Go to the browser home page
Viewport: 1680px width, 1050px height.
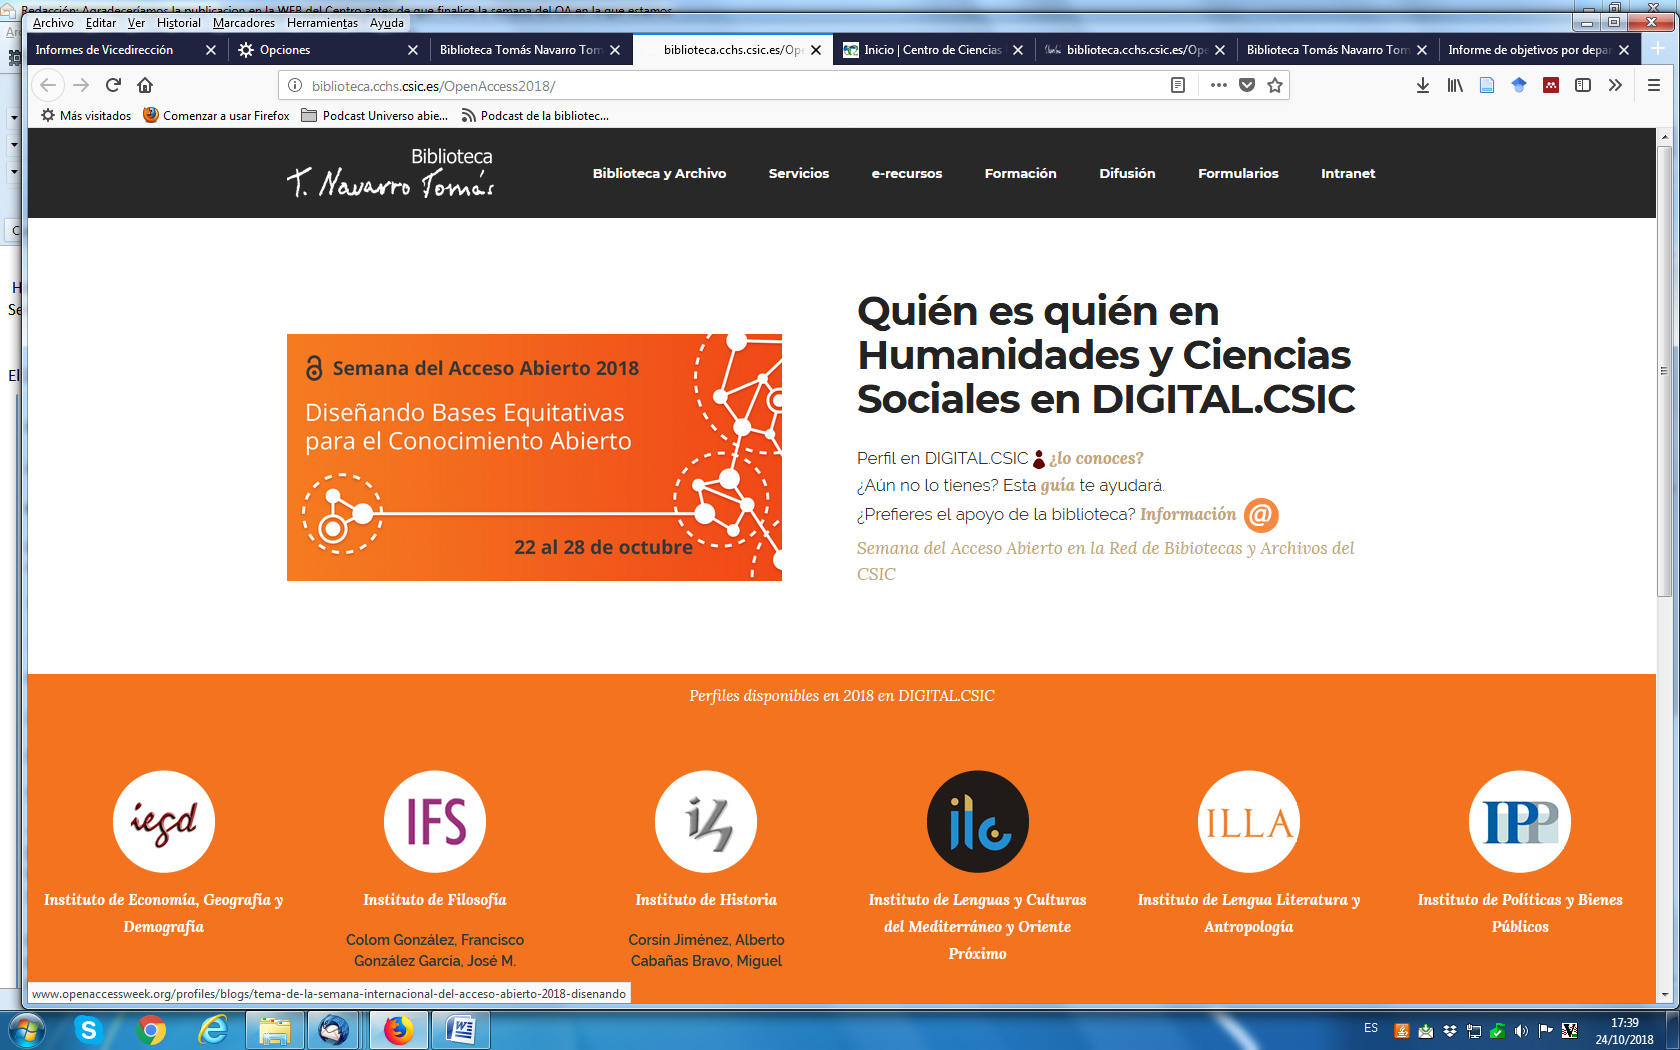pos(145,85)
